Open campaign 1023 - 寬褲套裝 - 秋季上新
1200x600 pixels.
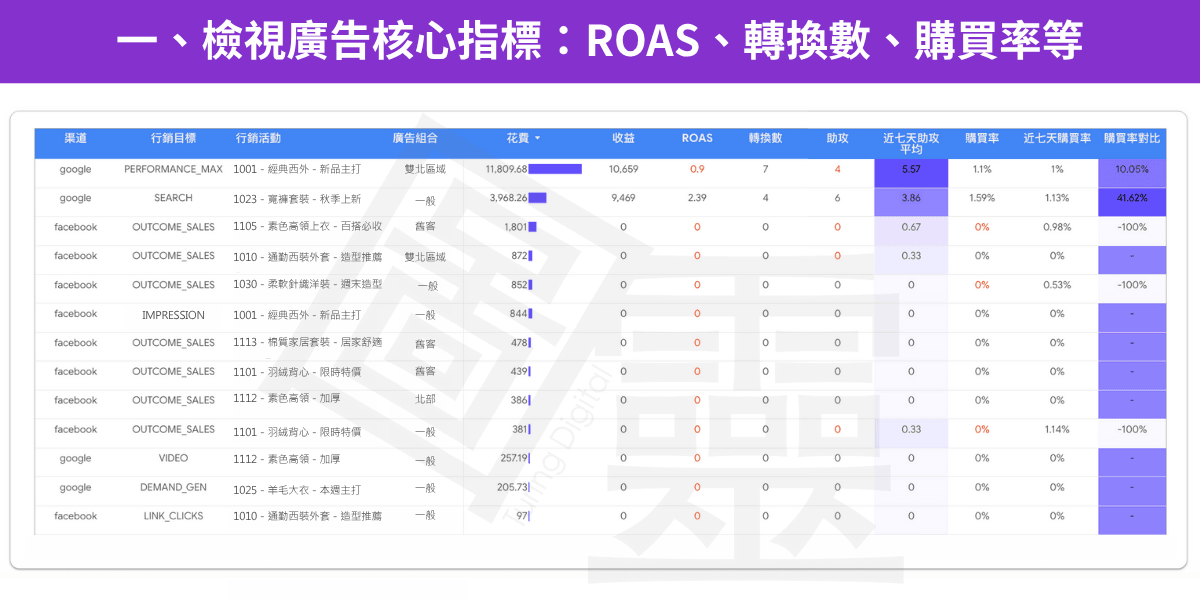(297, 198)
